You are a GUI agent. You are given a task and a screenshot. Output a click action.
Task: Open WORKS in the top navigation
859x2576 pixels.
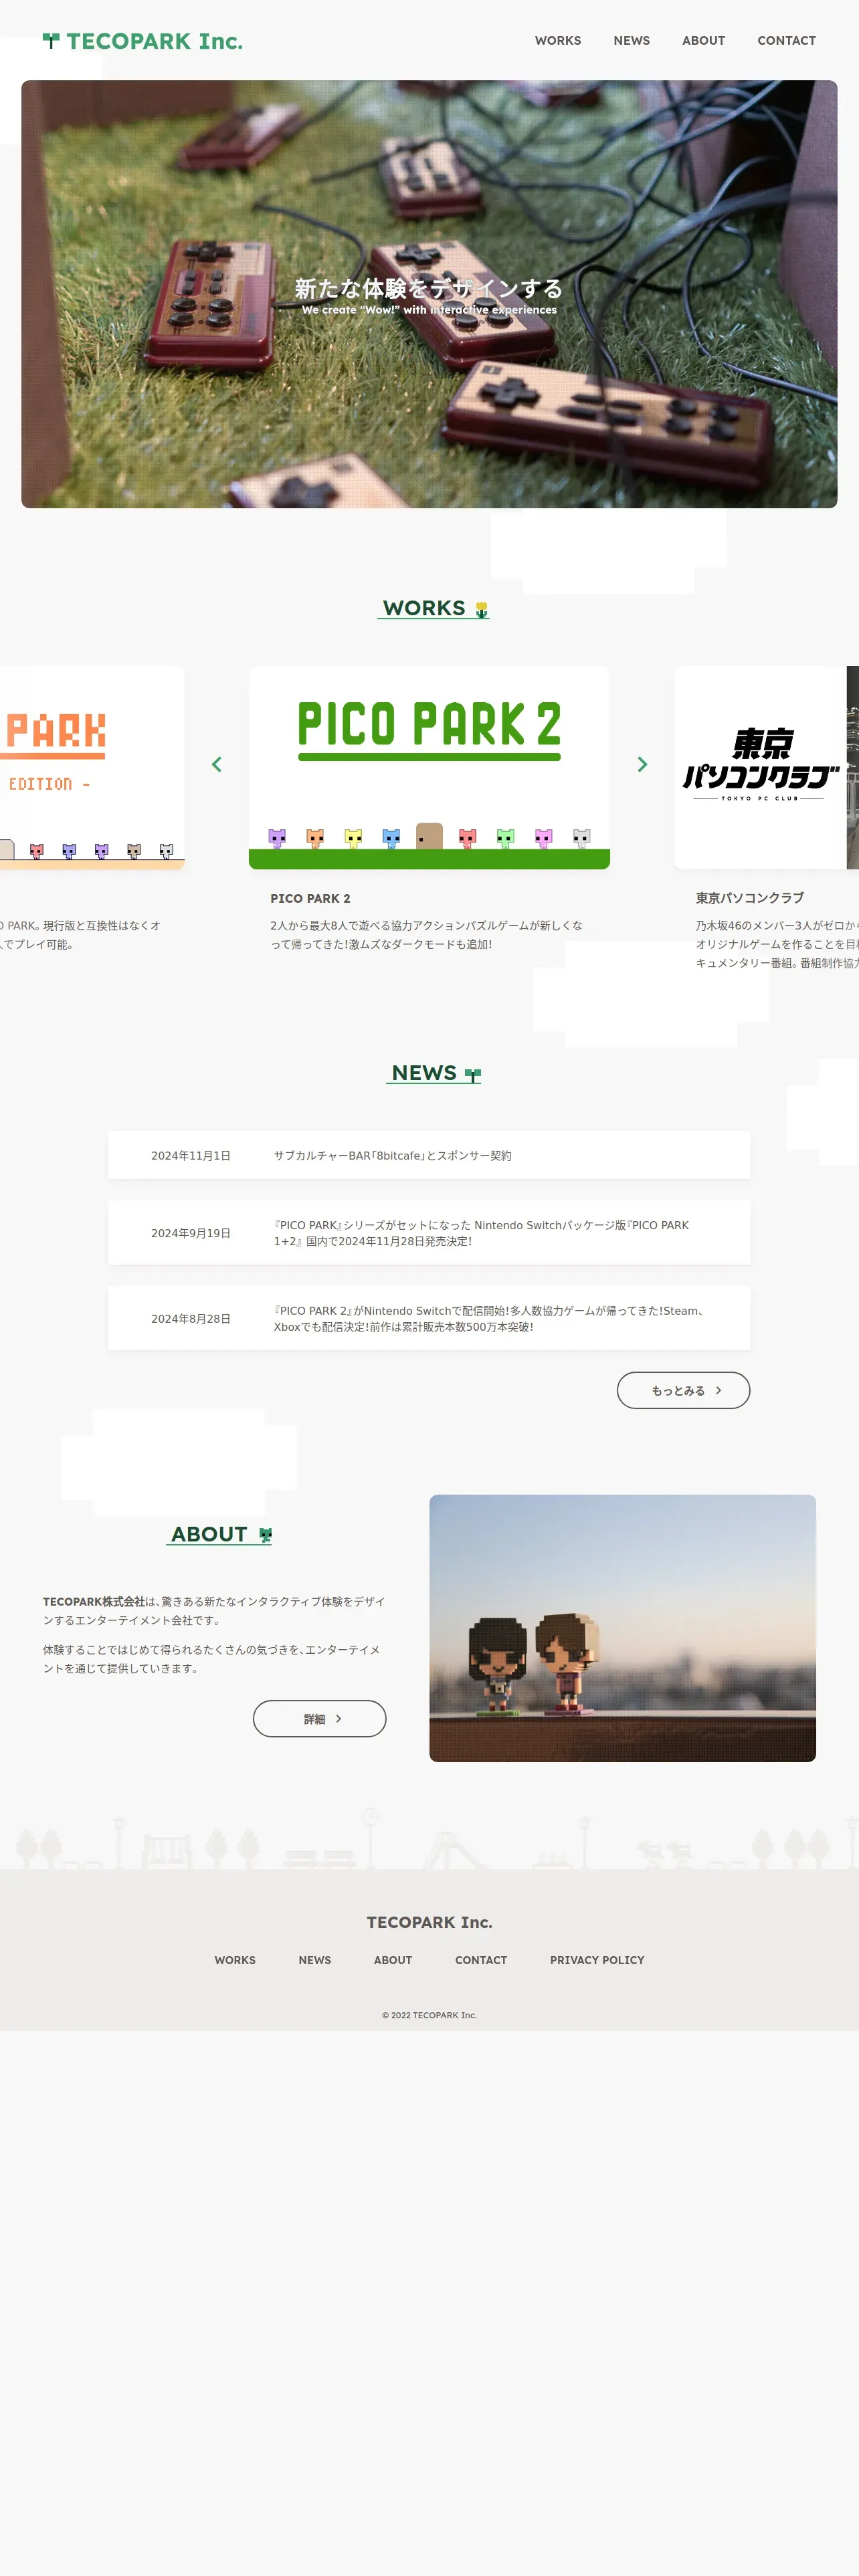point(558,41)
